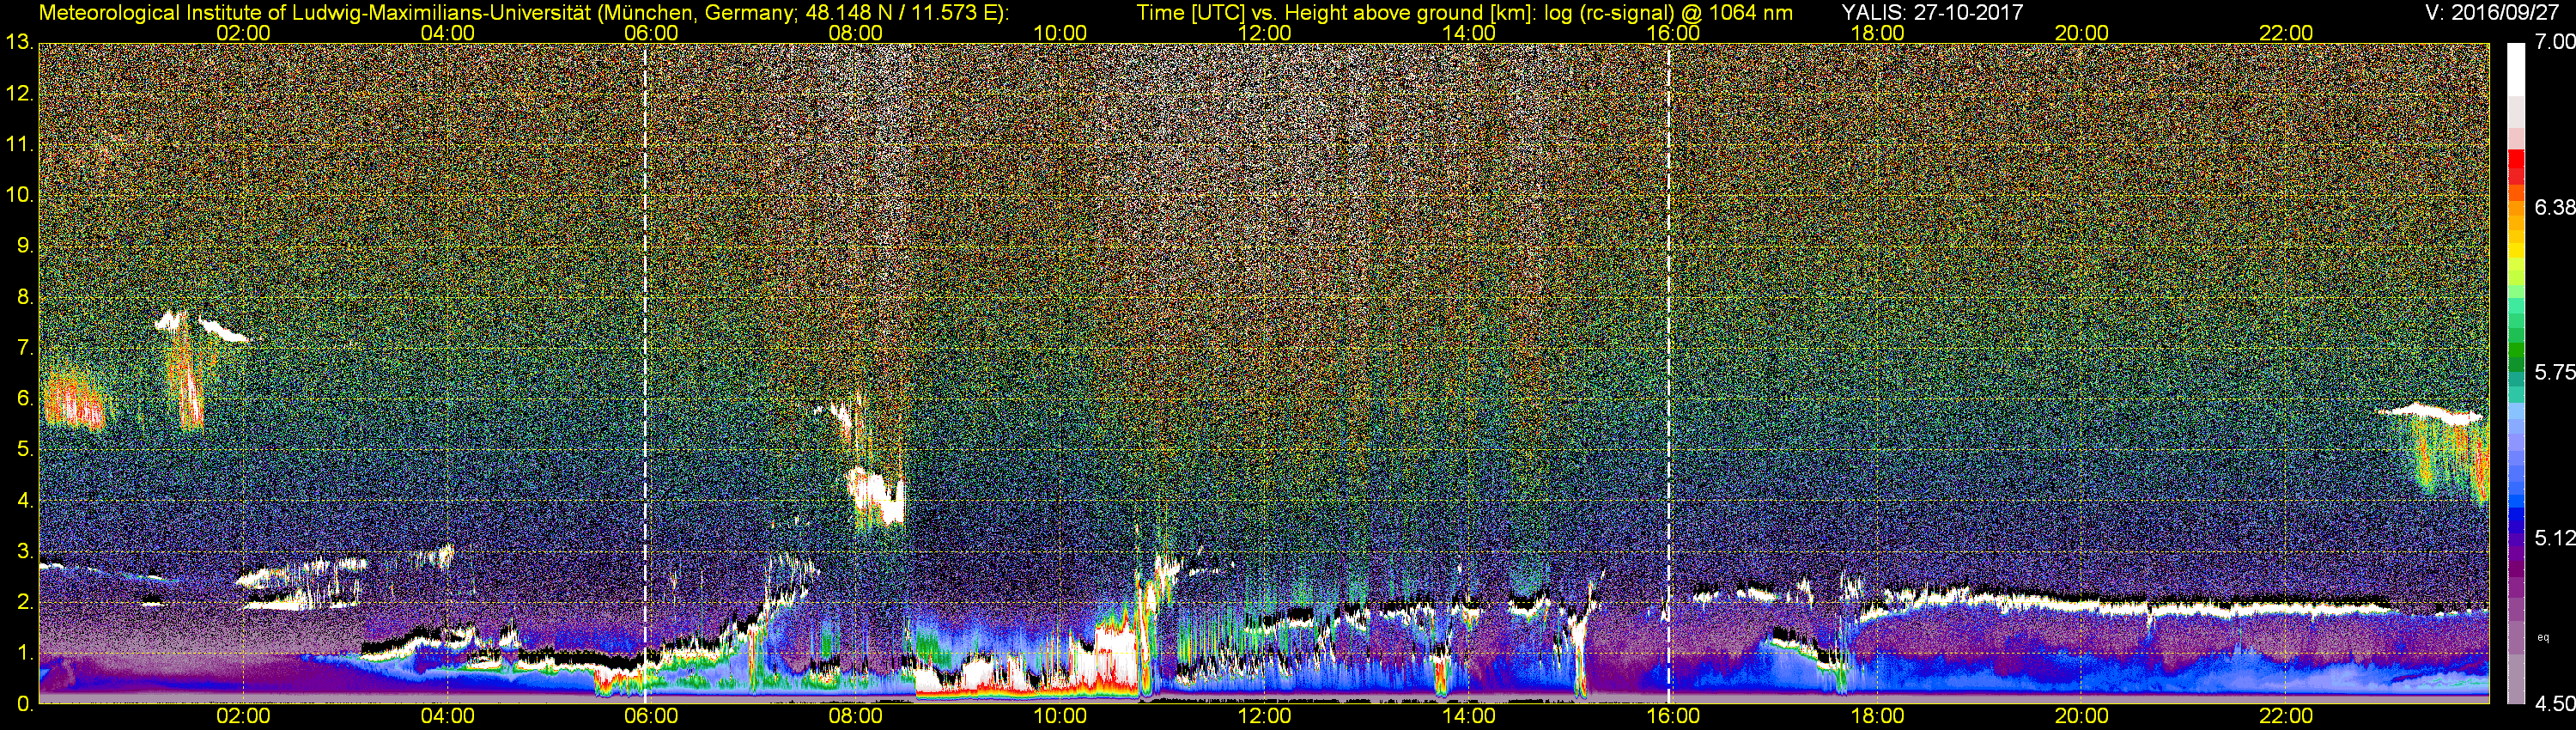Click the 18:00 label on the top time axis
Image resolution: width=2576 pixels, height=730 pixels.
pos(1877,33)
